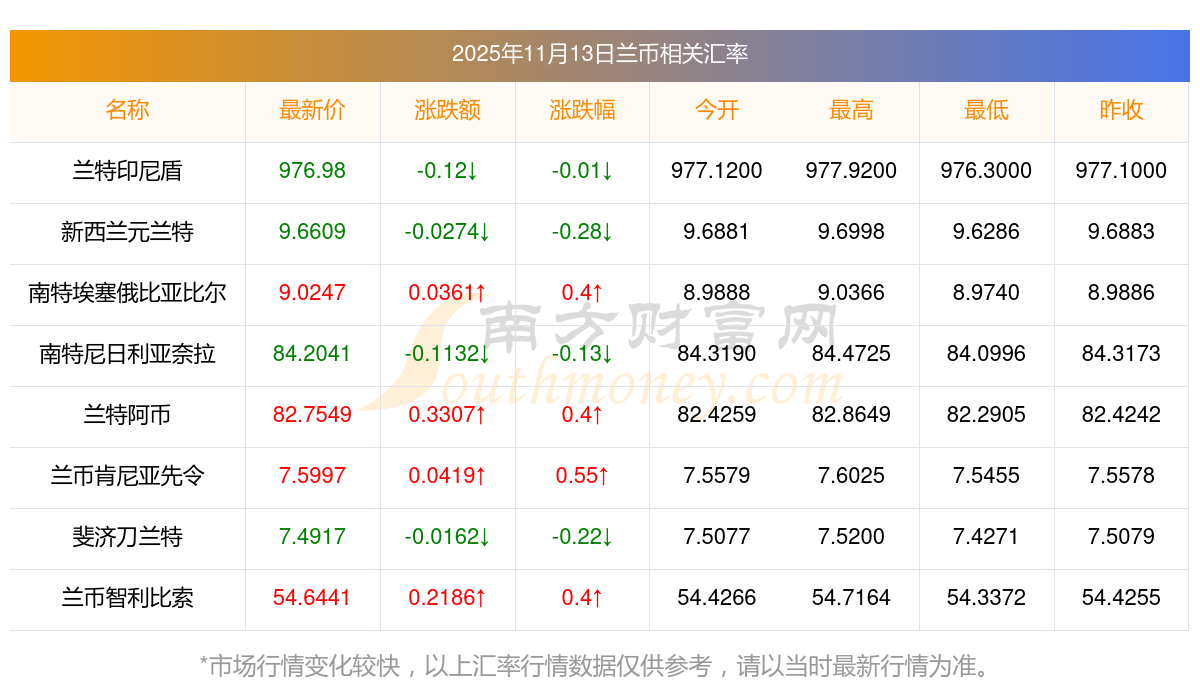
Task: Click high value 7.6025
Action: [x=851, y=476]
